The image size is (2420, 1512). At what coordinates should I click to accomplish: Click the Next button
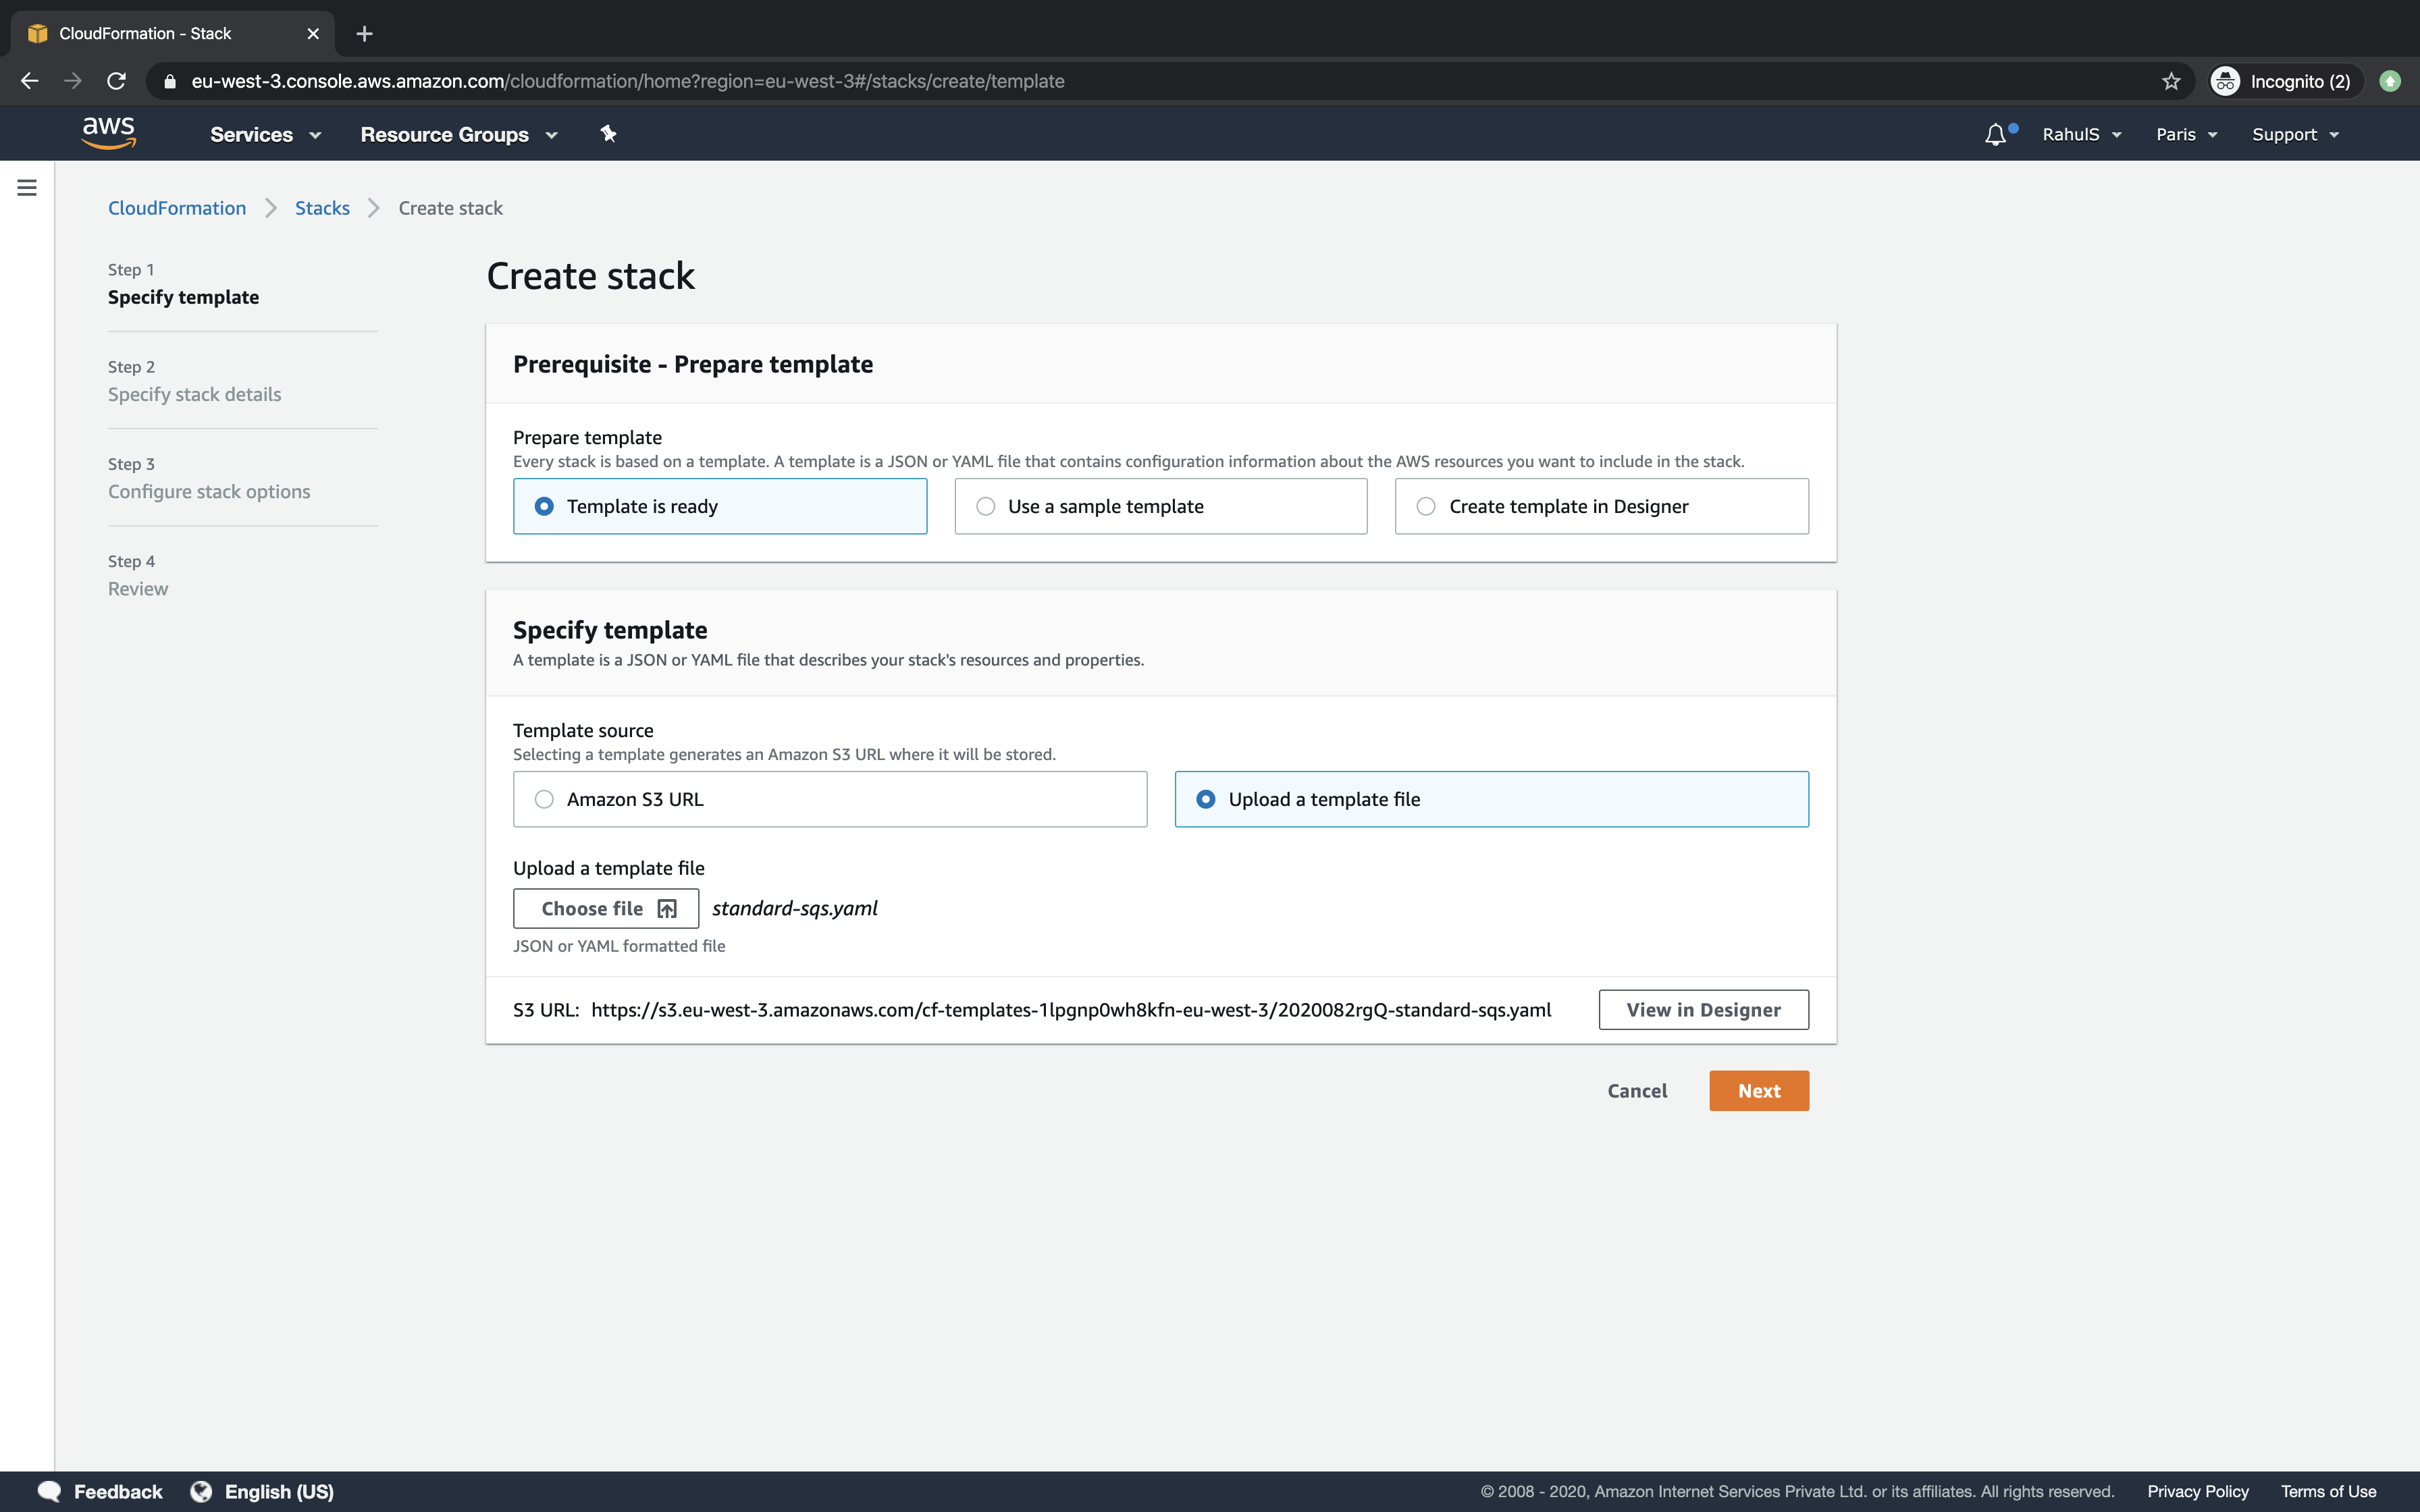tap(1758, 1090)
